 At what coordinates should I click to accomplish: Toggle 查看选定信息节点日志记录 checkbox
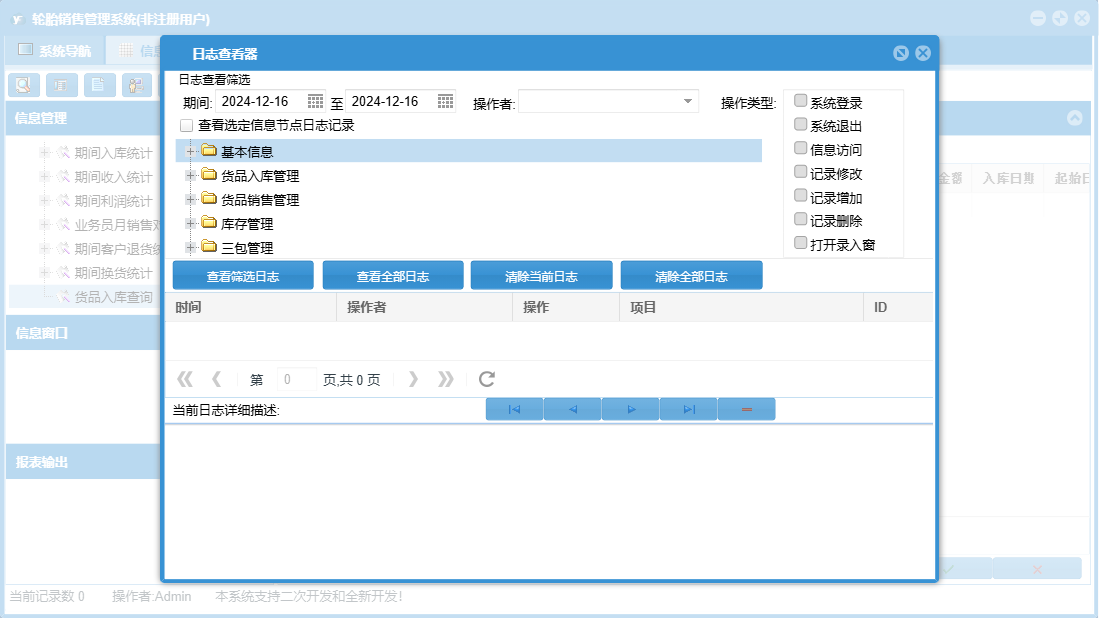186,126
